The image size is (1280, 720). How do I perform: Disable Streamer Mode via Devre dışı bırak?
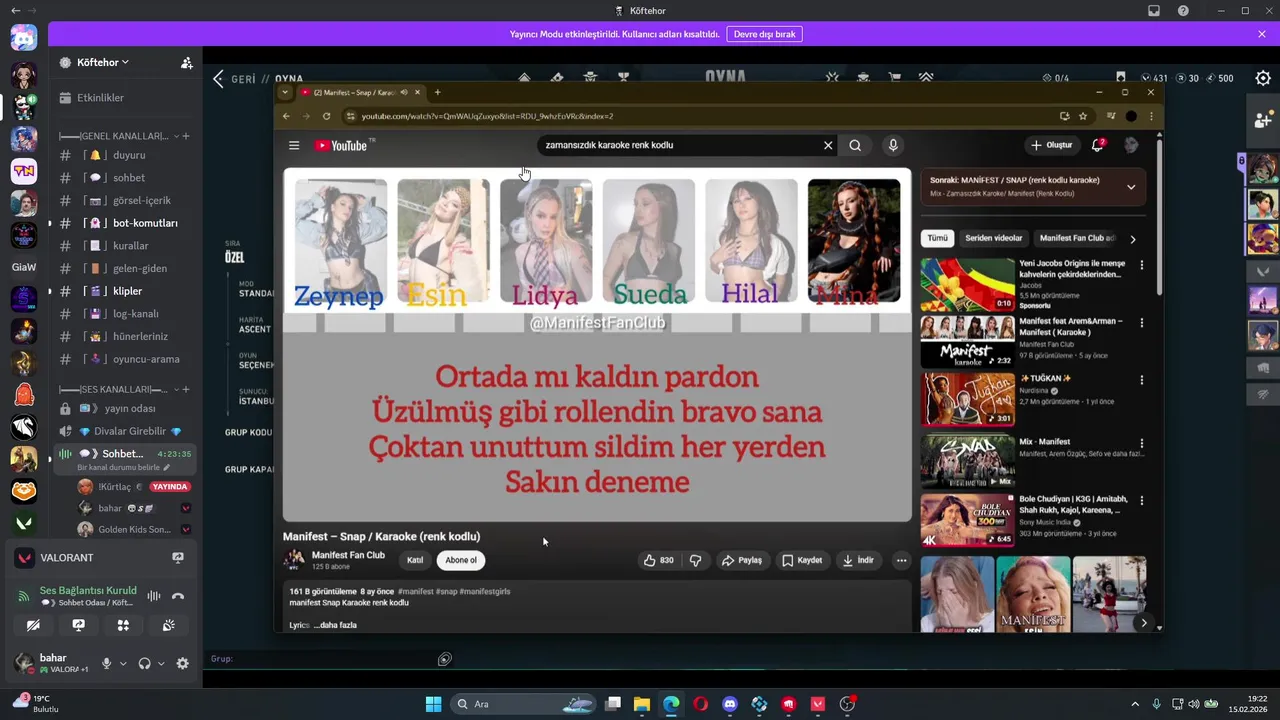click(764, 34)
